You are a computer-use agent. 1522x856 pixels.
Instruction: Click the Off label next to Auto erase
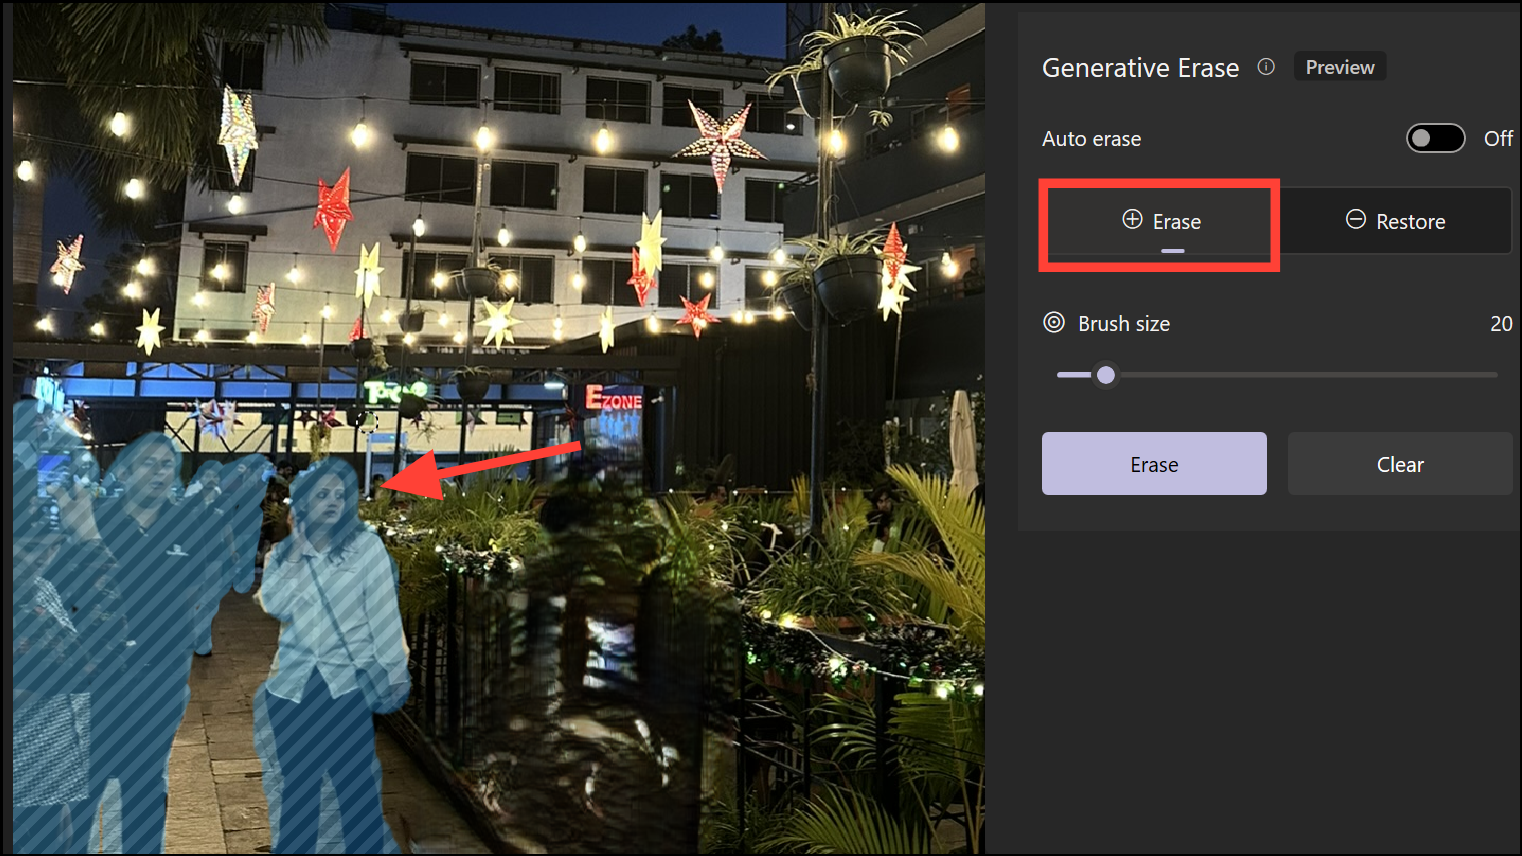[1498, 139]
